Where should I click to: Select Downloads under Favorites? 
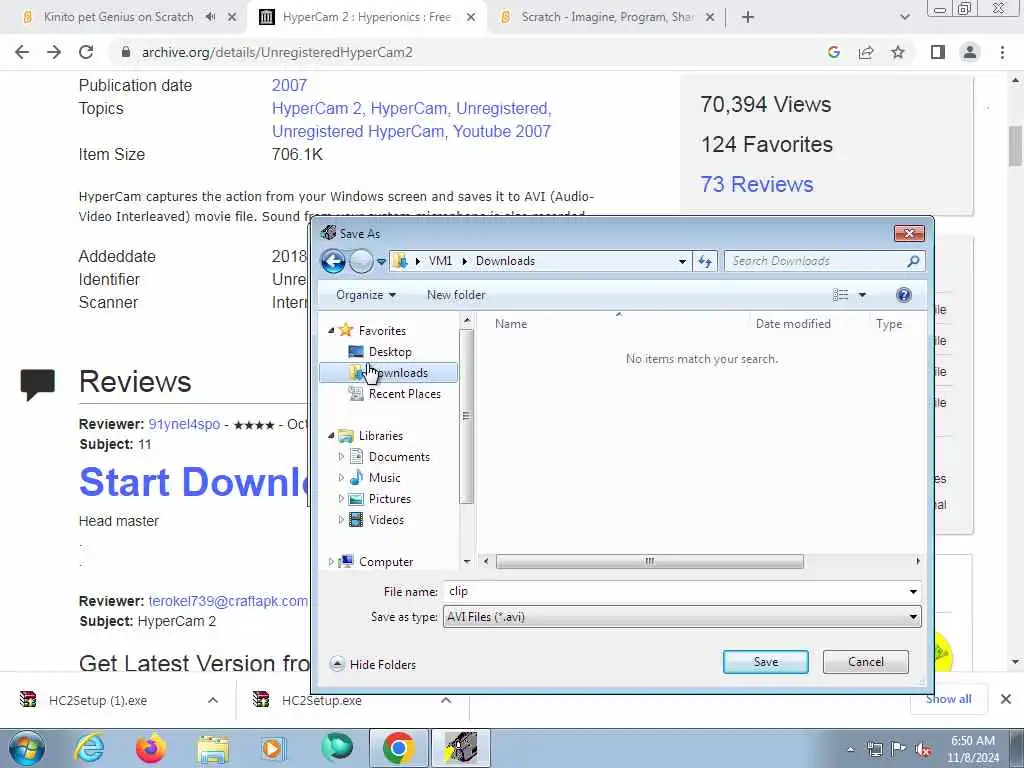(x=389, y=373)
